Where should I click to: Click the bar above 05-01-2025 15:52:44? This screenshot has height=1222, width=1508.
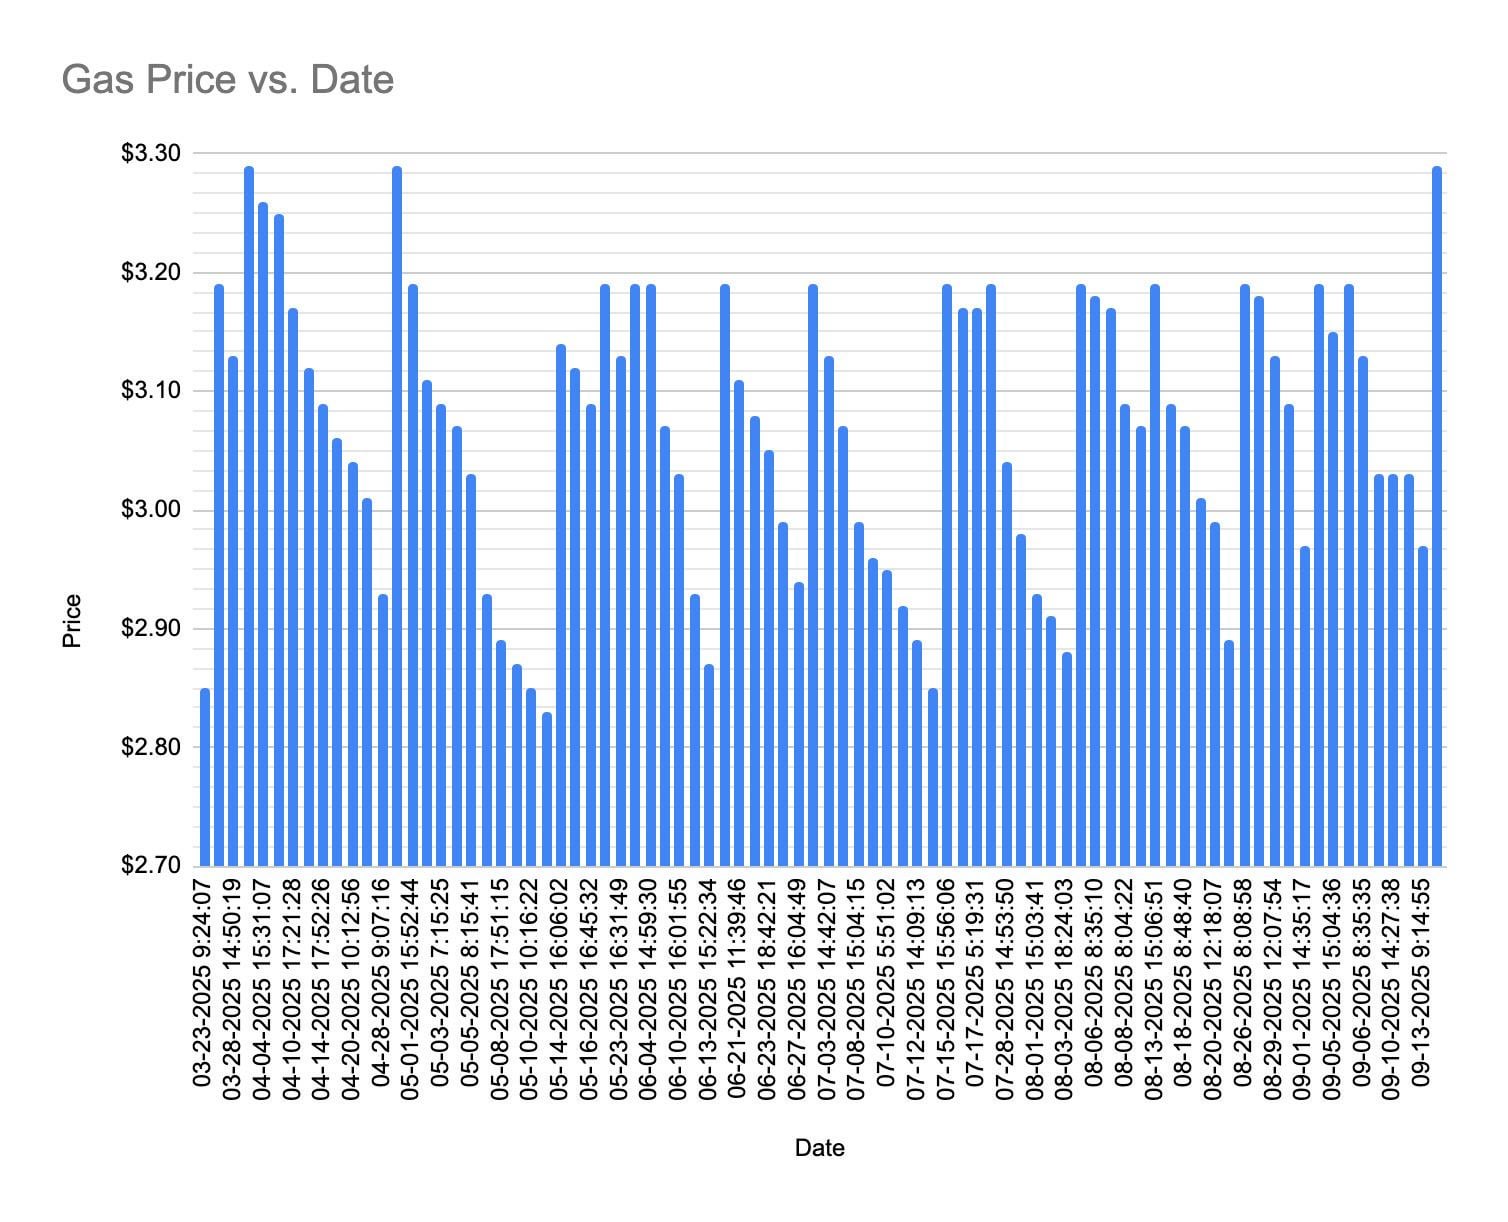pyautogui.click(x=412, y=575)
